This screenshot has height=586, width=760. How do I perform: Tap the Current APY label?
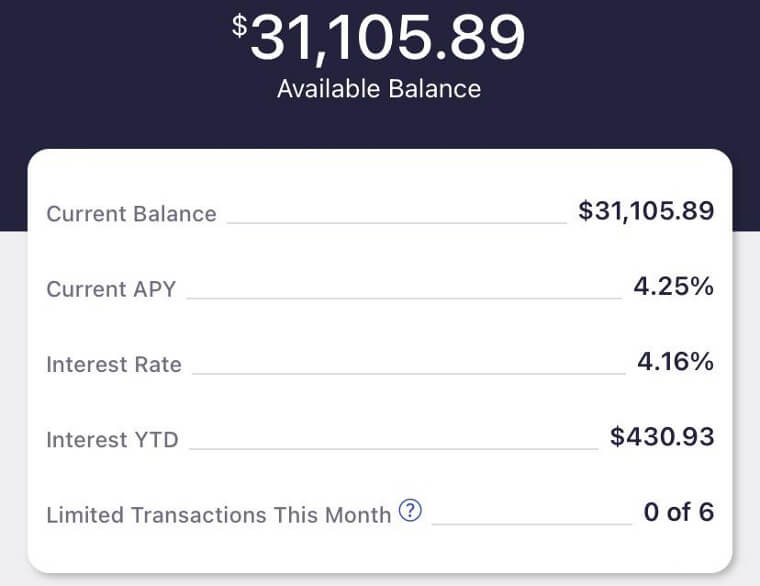click(111, 289)
